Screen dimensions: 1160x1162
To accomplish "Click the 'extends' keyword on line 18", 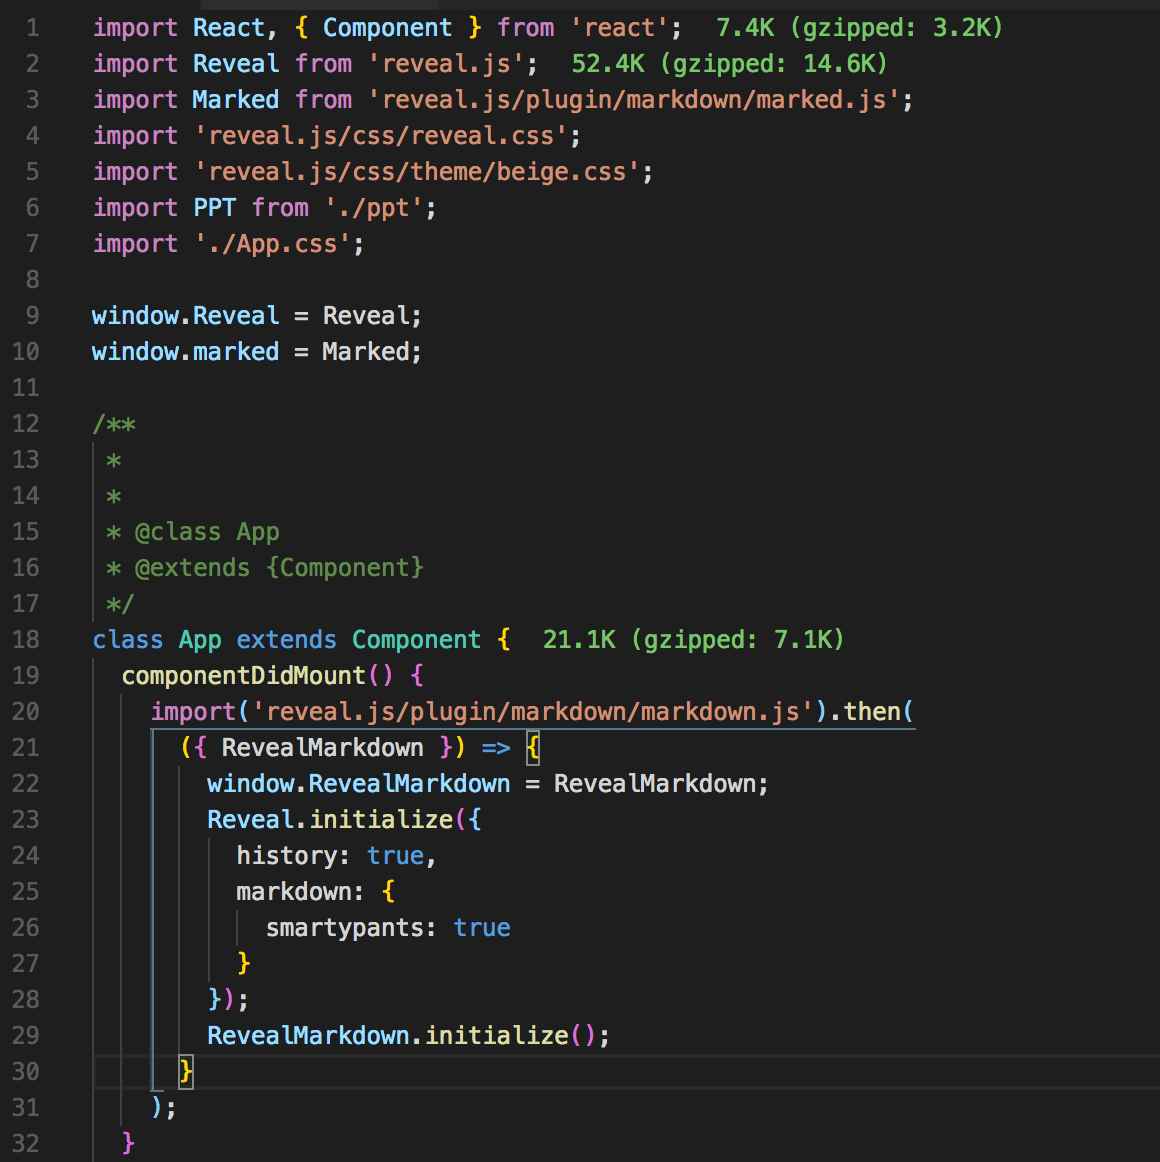I will coord(286,640).
